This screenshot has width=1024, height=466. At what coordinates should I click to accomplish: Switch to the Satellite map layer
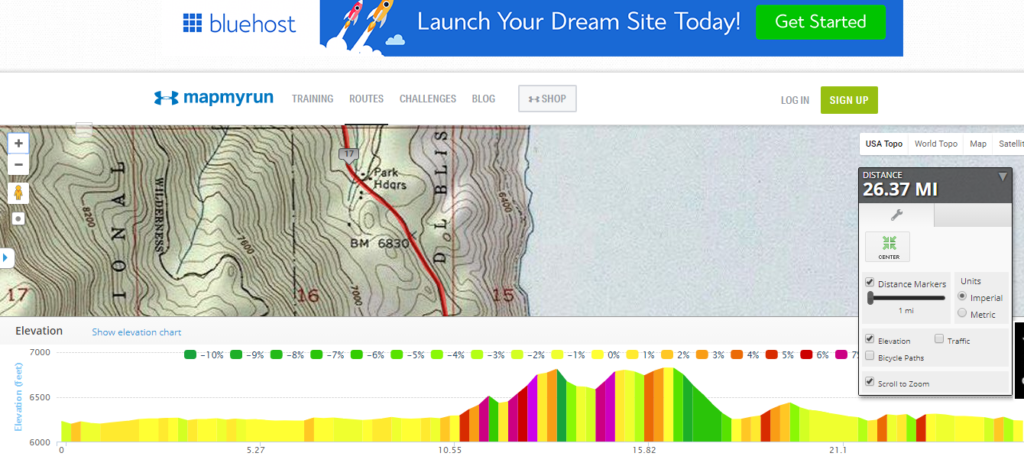[x=1011, y=144]
